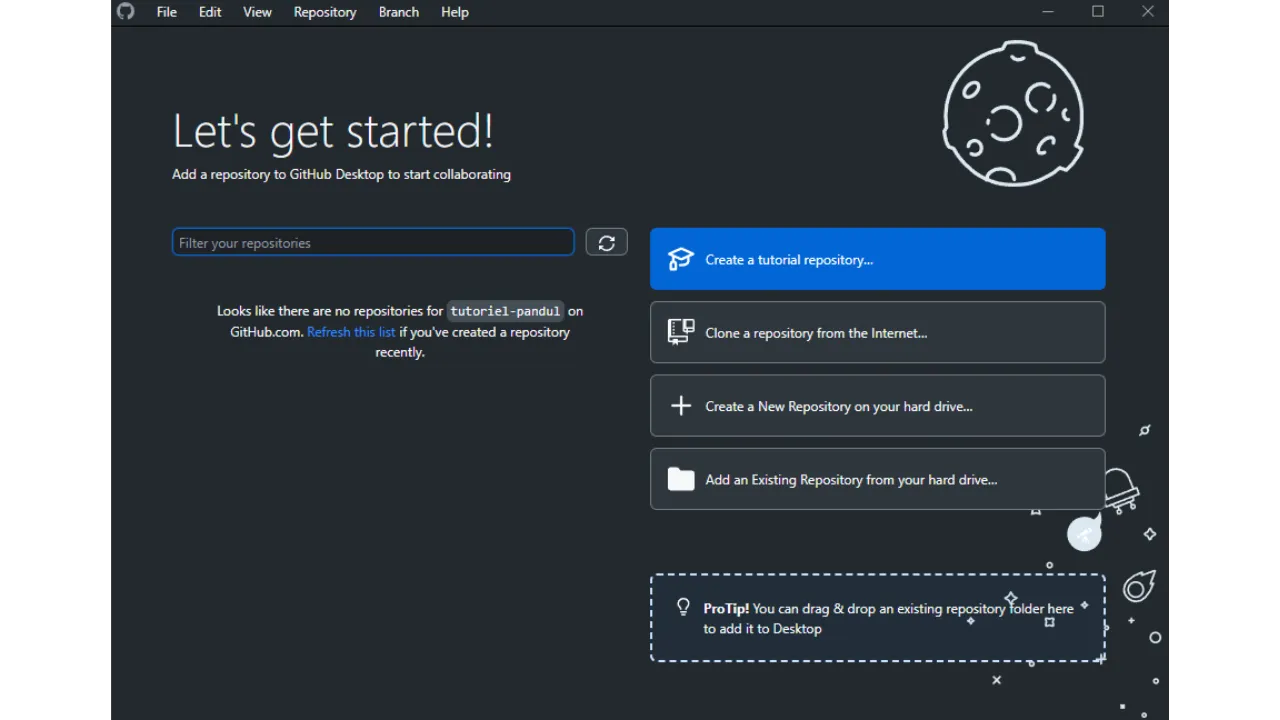Click the refresh repositories icon button
This screenshot has height=720, width=1280.
coord(606,242)
